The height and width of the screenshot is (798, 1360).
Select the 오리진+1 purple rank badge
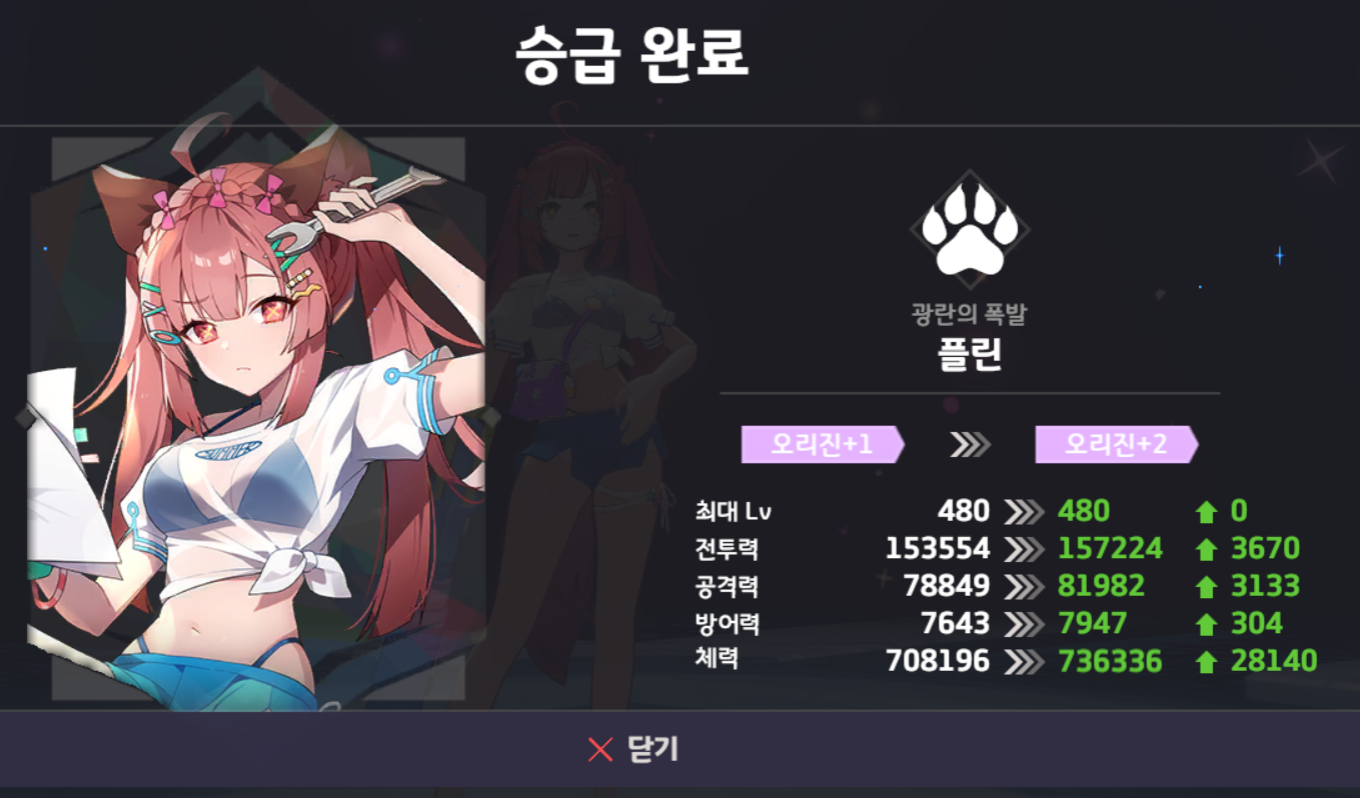tap(823, 444)
